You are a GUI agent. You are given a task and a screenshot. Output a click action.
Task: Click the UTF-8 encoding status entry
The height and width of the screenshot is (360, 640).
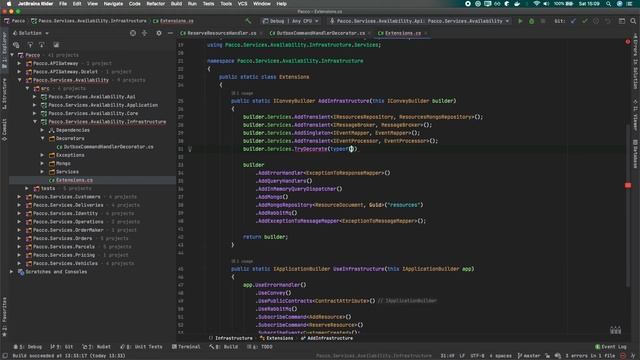point(477,356)
